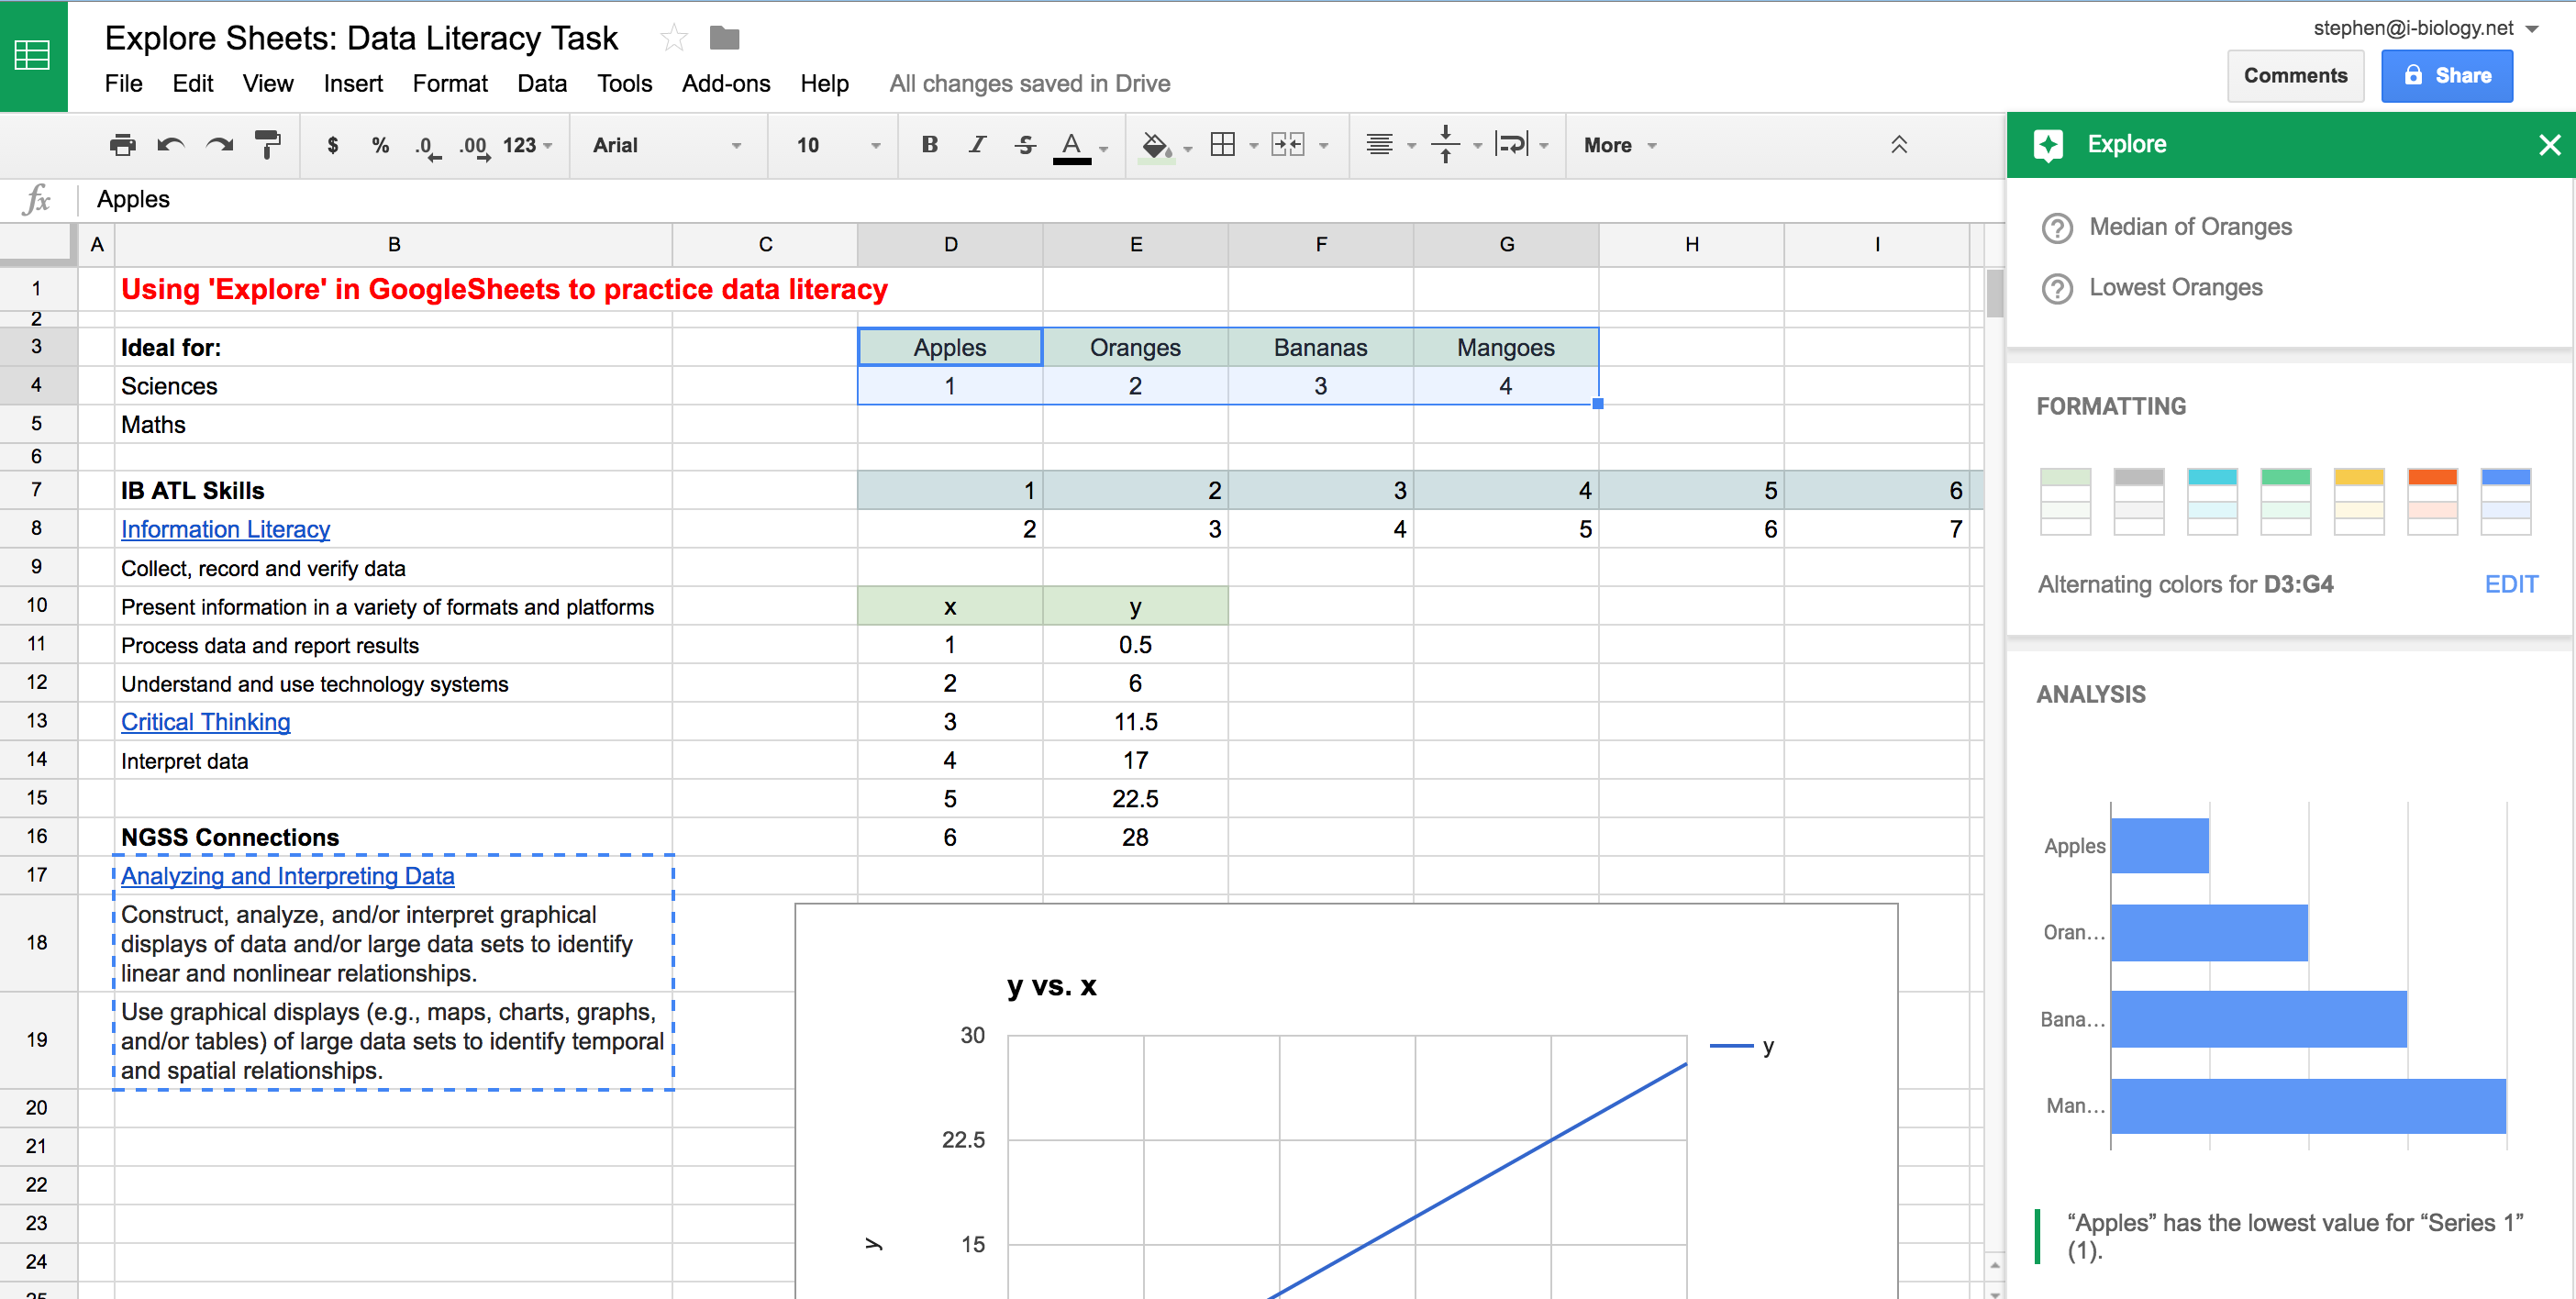This screenshot has height=1299, width=2576.
Task: Select the Oranges cell
Action: tap(1135, 347)
